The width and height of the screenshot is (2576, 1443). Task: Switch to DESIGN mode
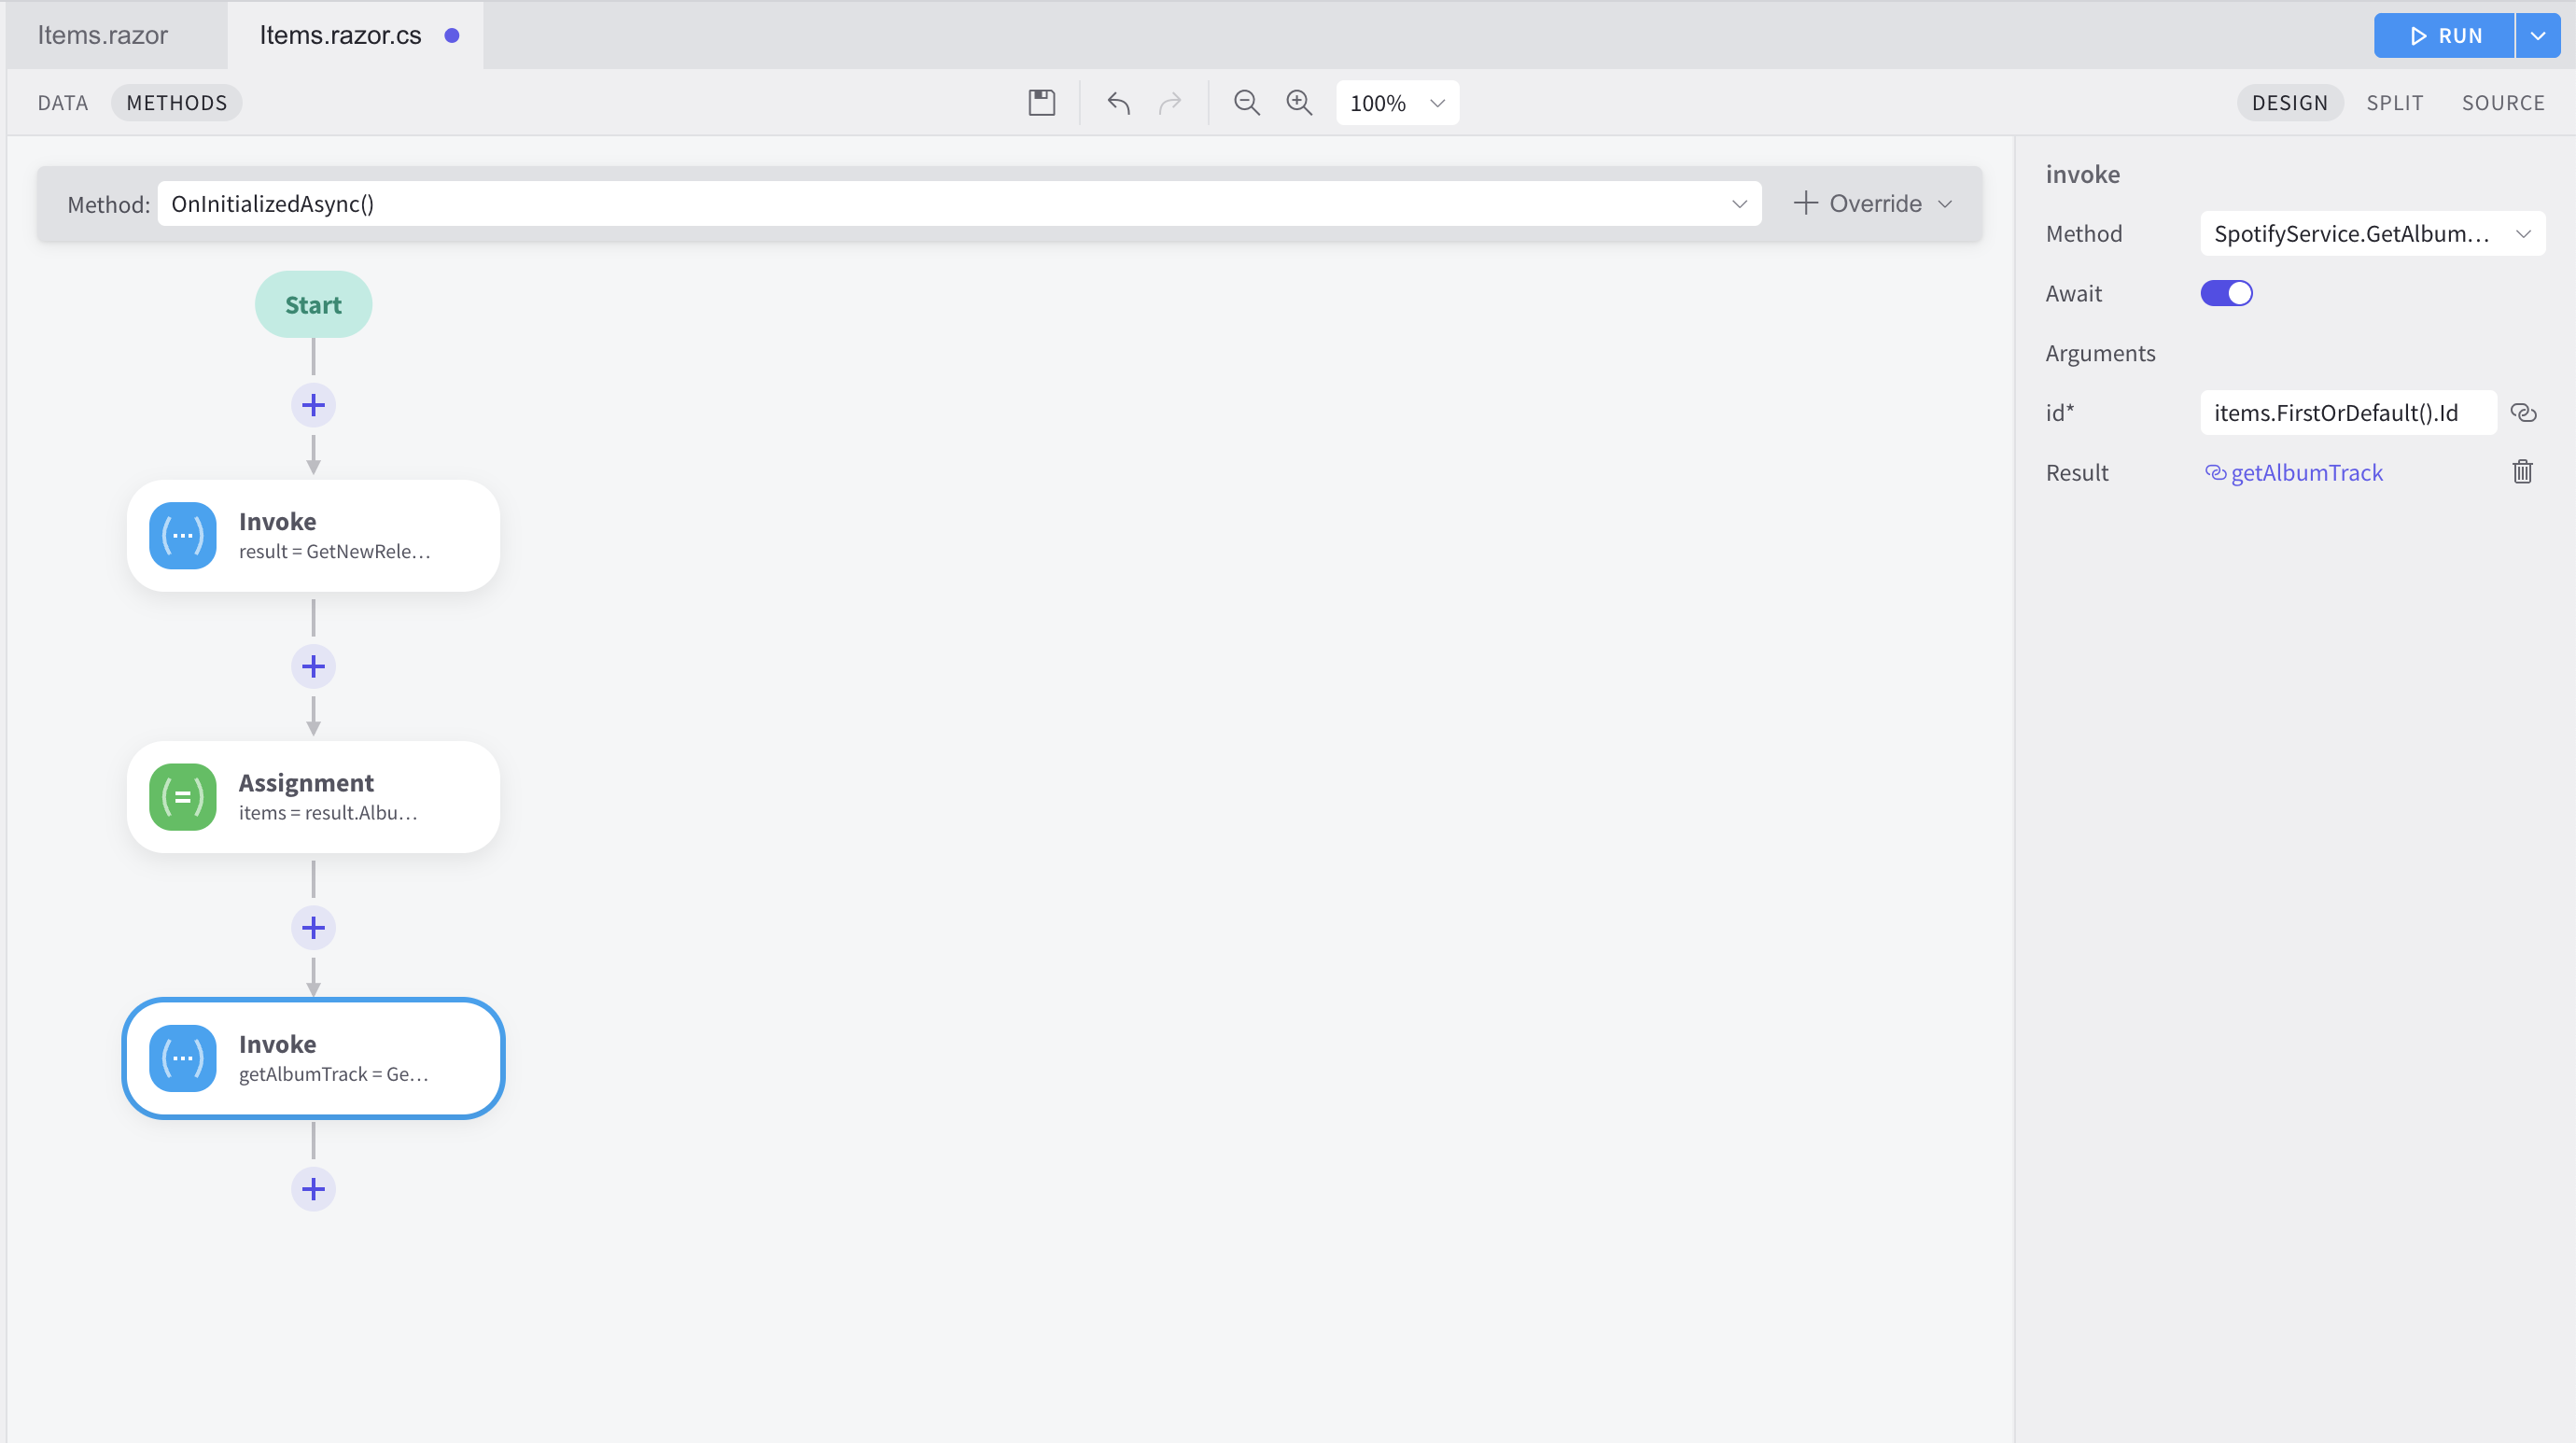(x=2290, y=102)
